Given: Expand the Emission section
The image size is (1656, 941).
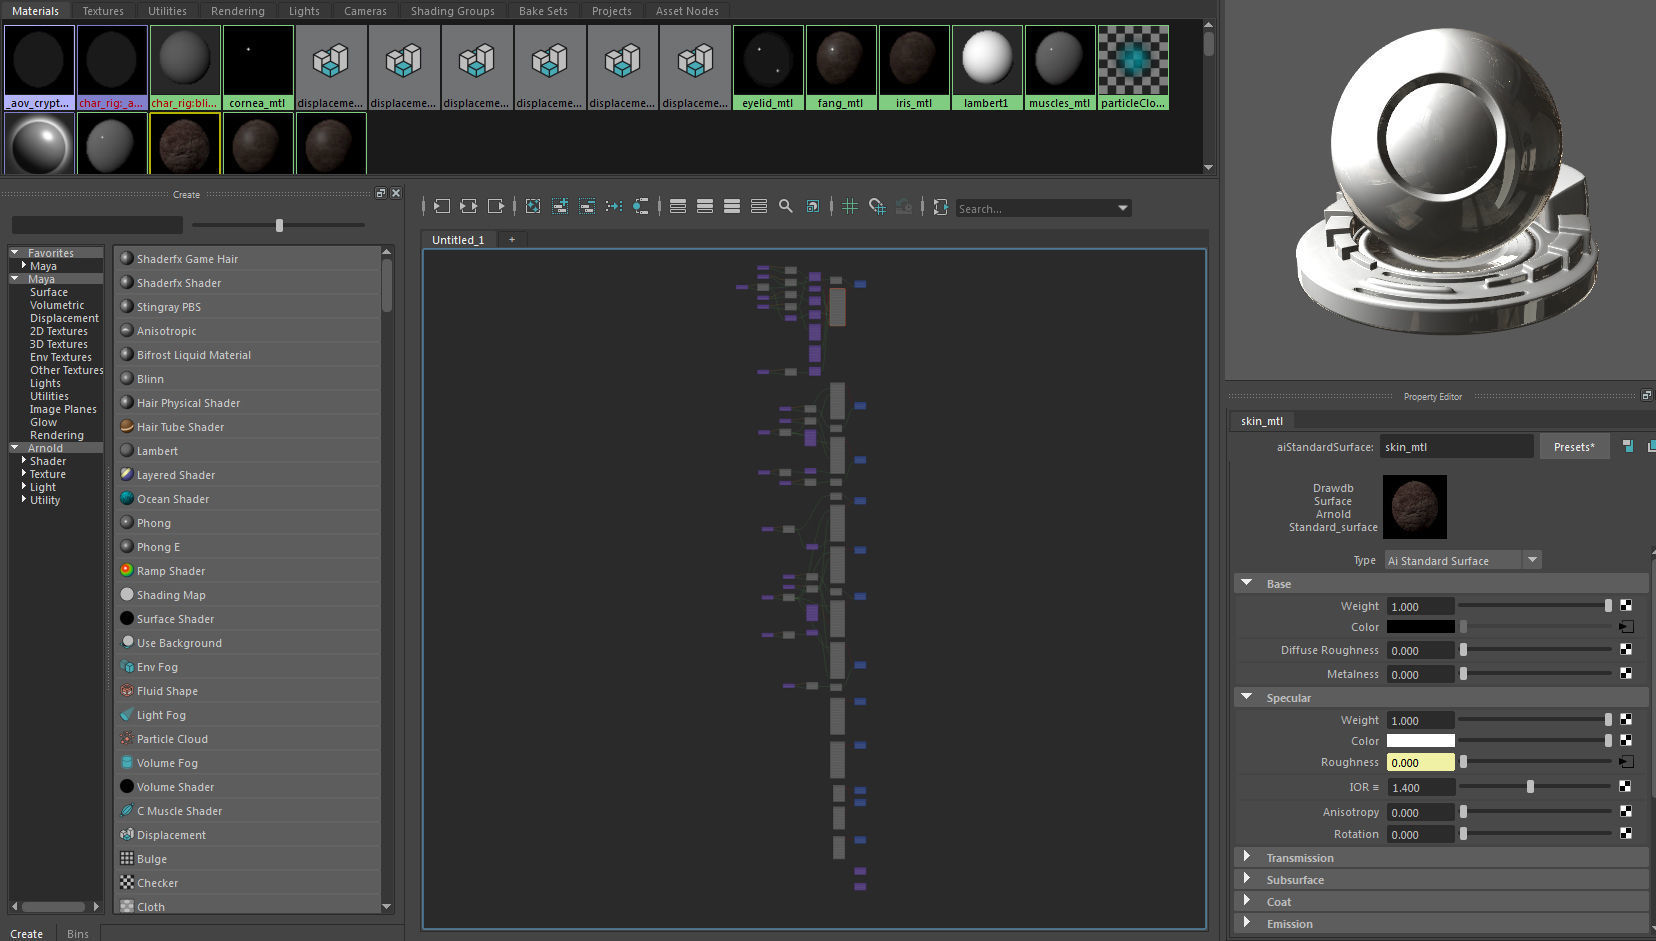Looking at the screenshot, I should 1246,923.
